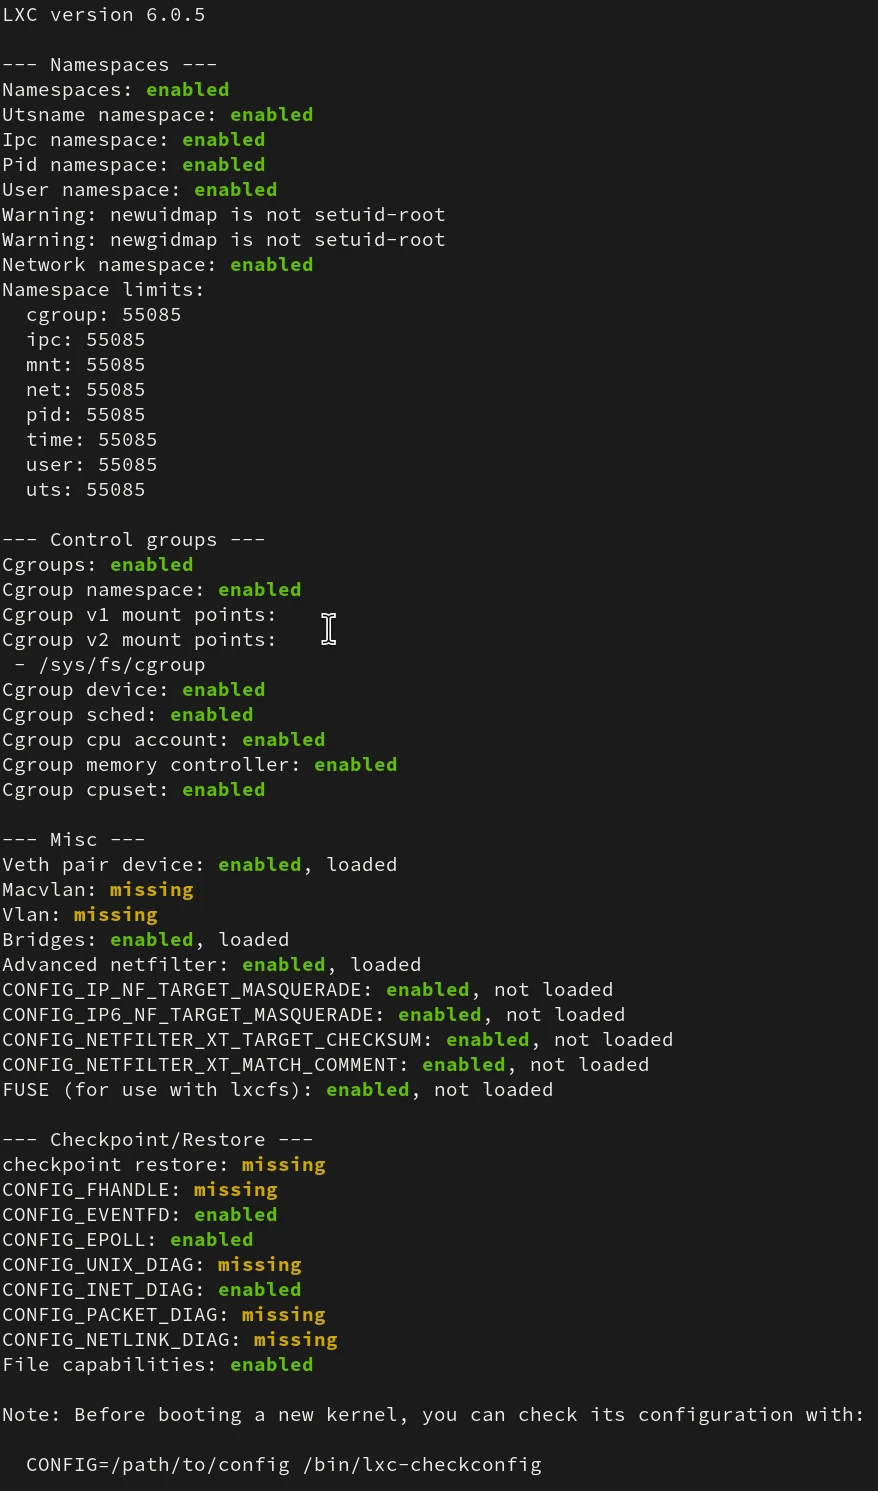Click the "--- Control groups ---" header
Image resolution: width=878 pixels, height=1491 pixels.
pos(133,540)
